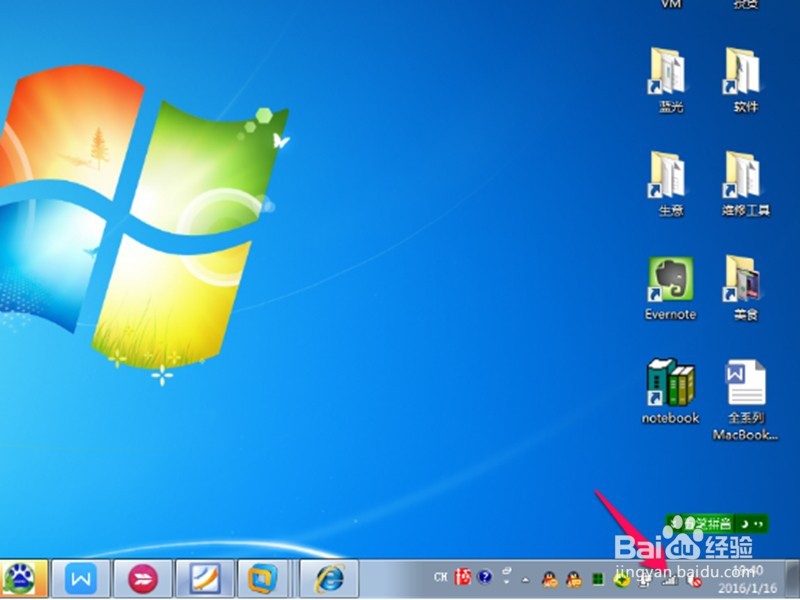Open the notebook books shortcut

pos(670,392)
